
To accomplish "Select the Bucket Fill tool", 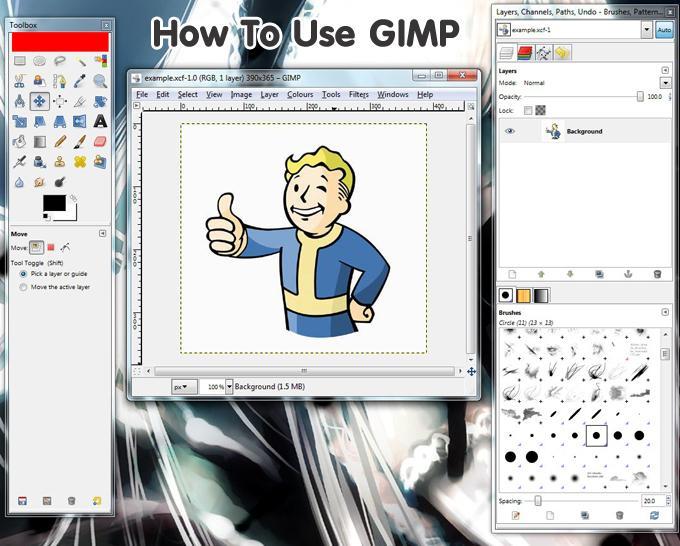I will click(20, 141).
